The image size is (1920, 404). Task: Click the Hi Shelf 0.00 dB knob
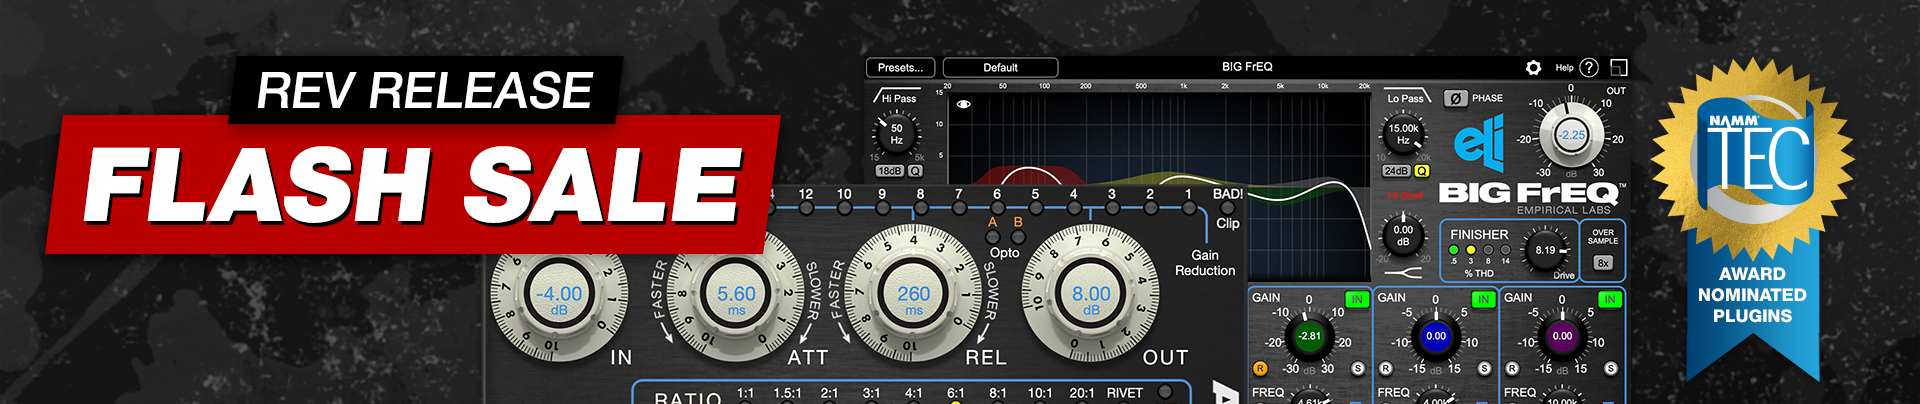tap(1403, 236)
